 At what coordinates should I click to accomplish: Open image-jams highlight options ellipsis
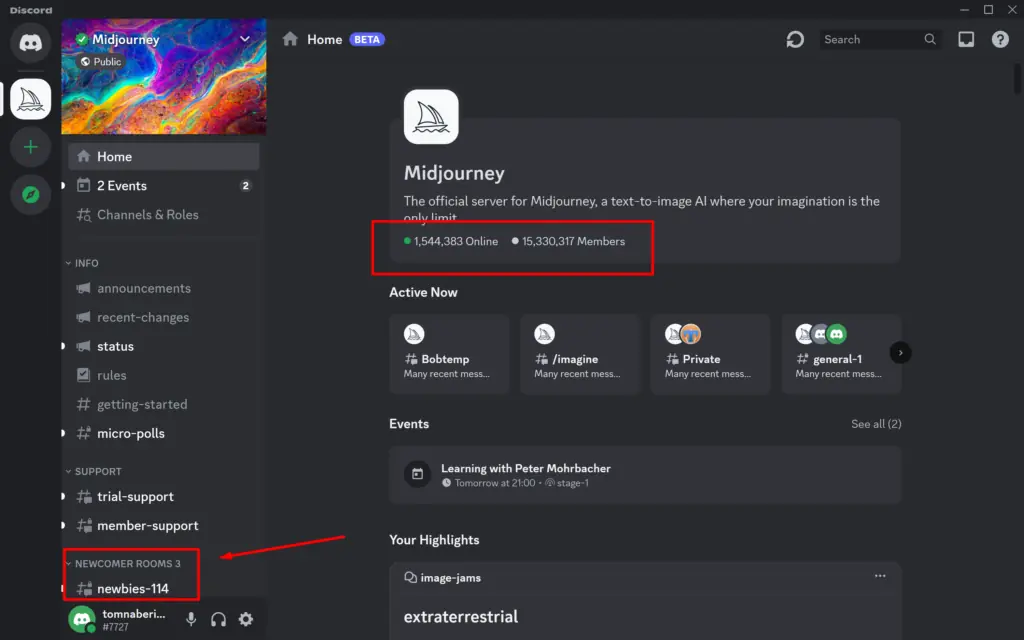880,576
